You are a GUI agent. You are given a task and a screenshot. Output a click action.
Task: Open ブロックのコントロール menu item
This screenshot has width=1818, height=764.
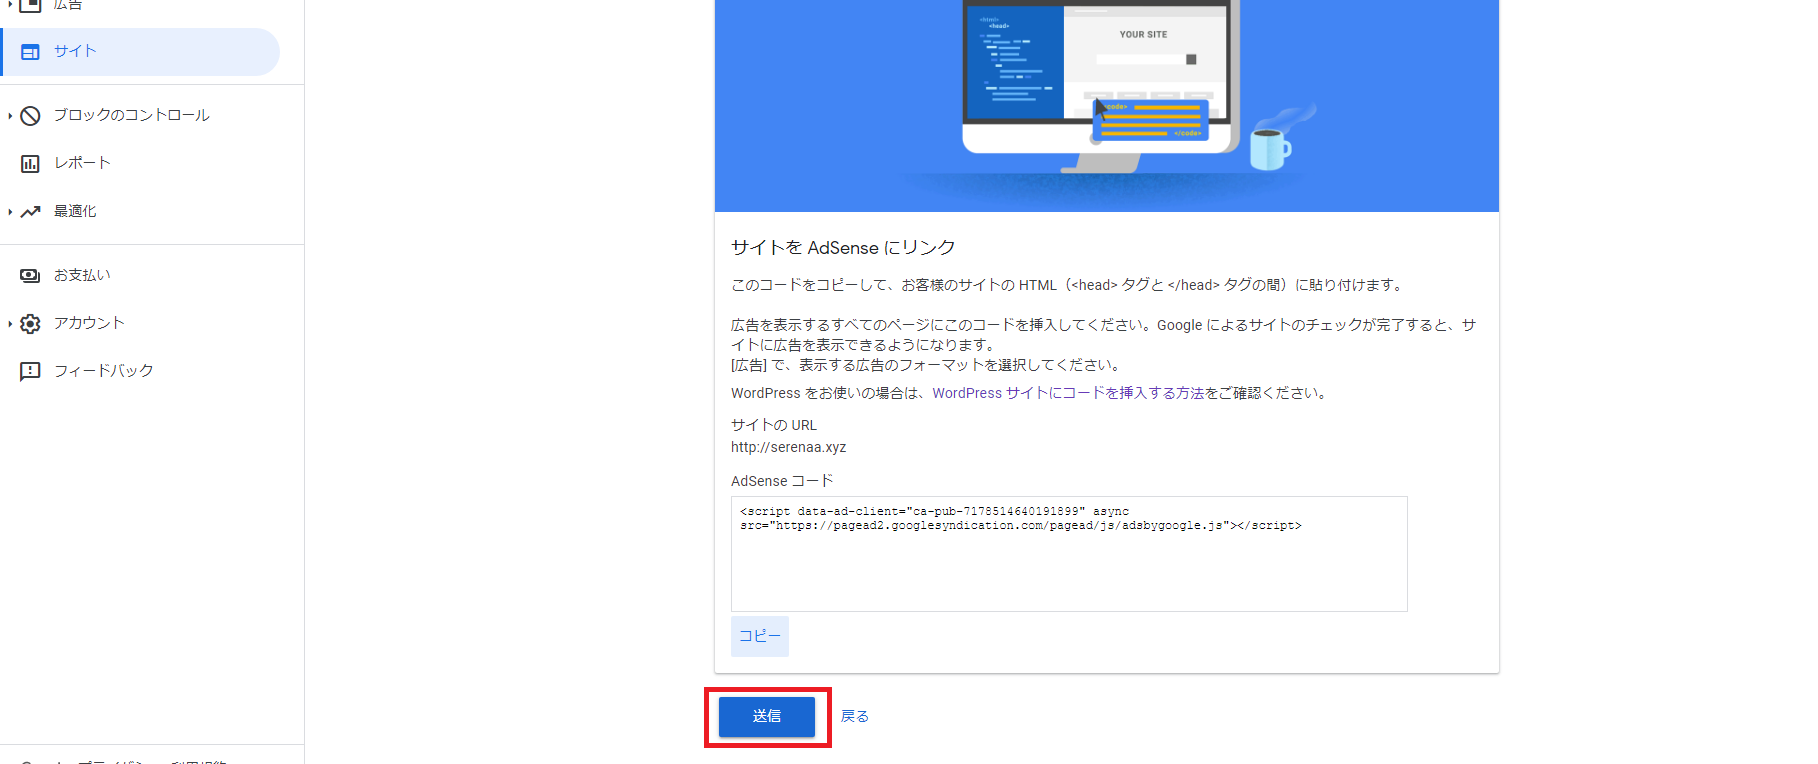click(131, 115)
